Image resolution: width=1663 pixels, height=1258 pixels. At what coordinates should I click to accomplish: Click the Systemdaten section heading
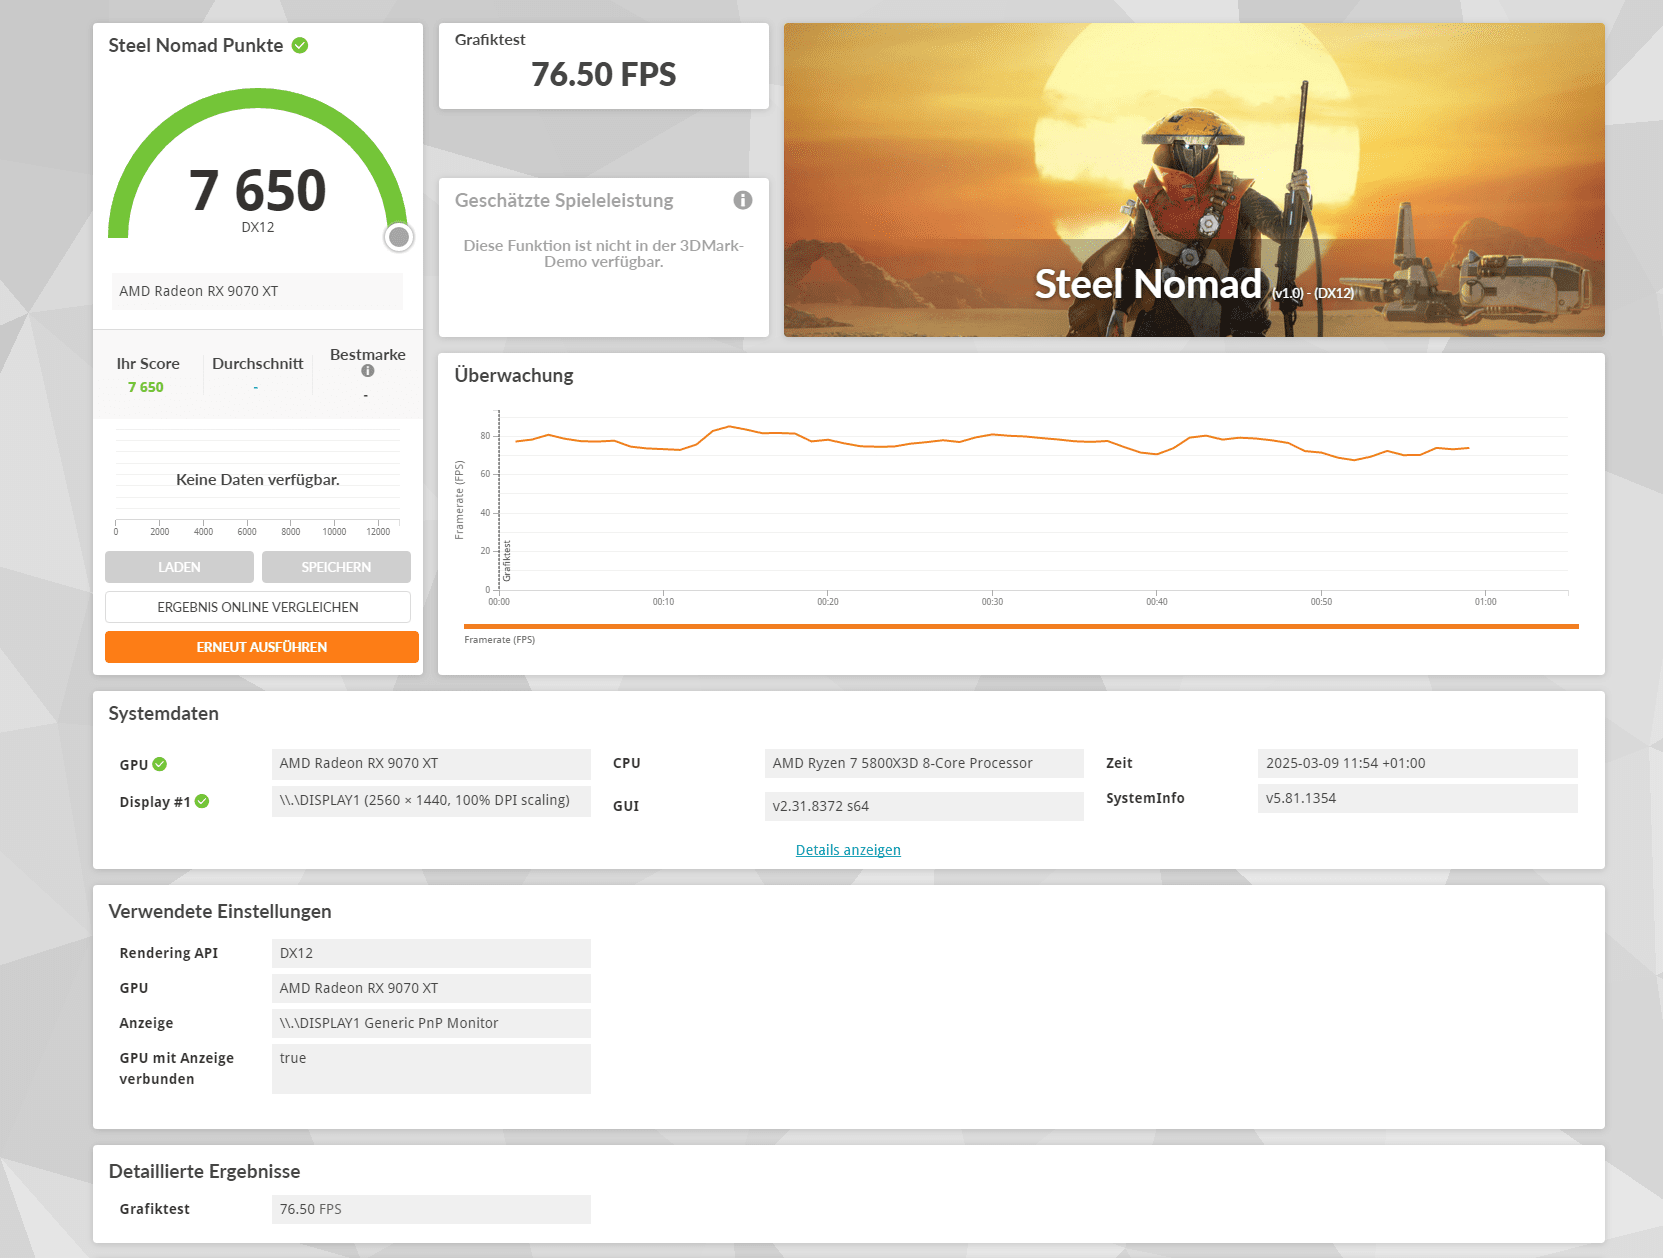click(x=164, y=713)
